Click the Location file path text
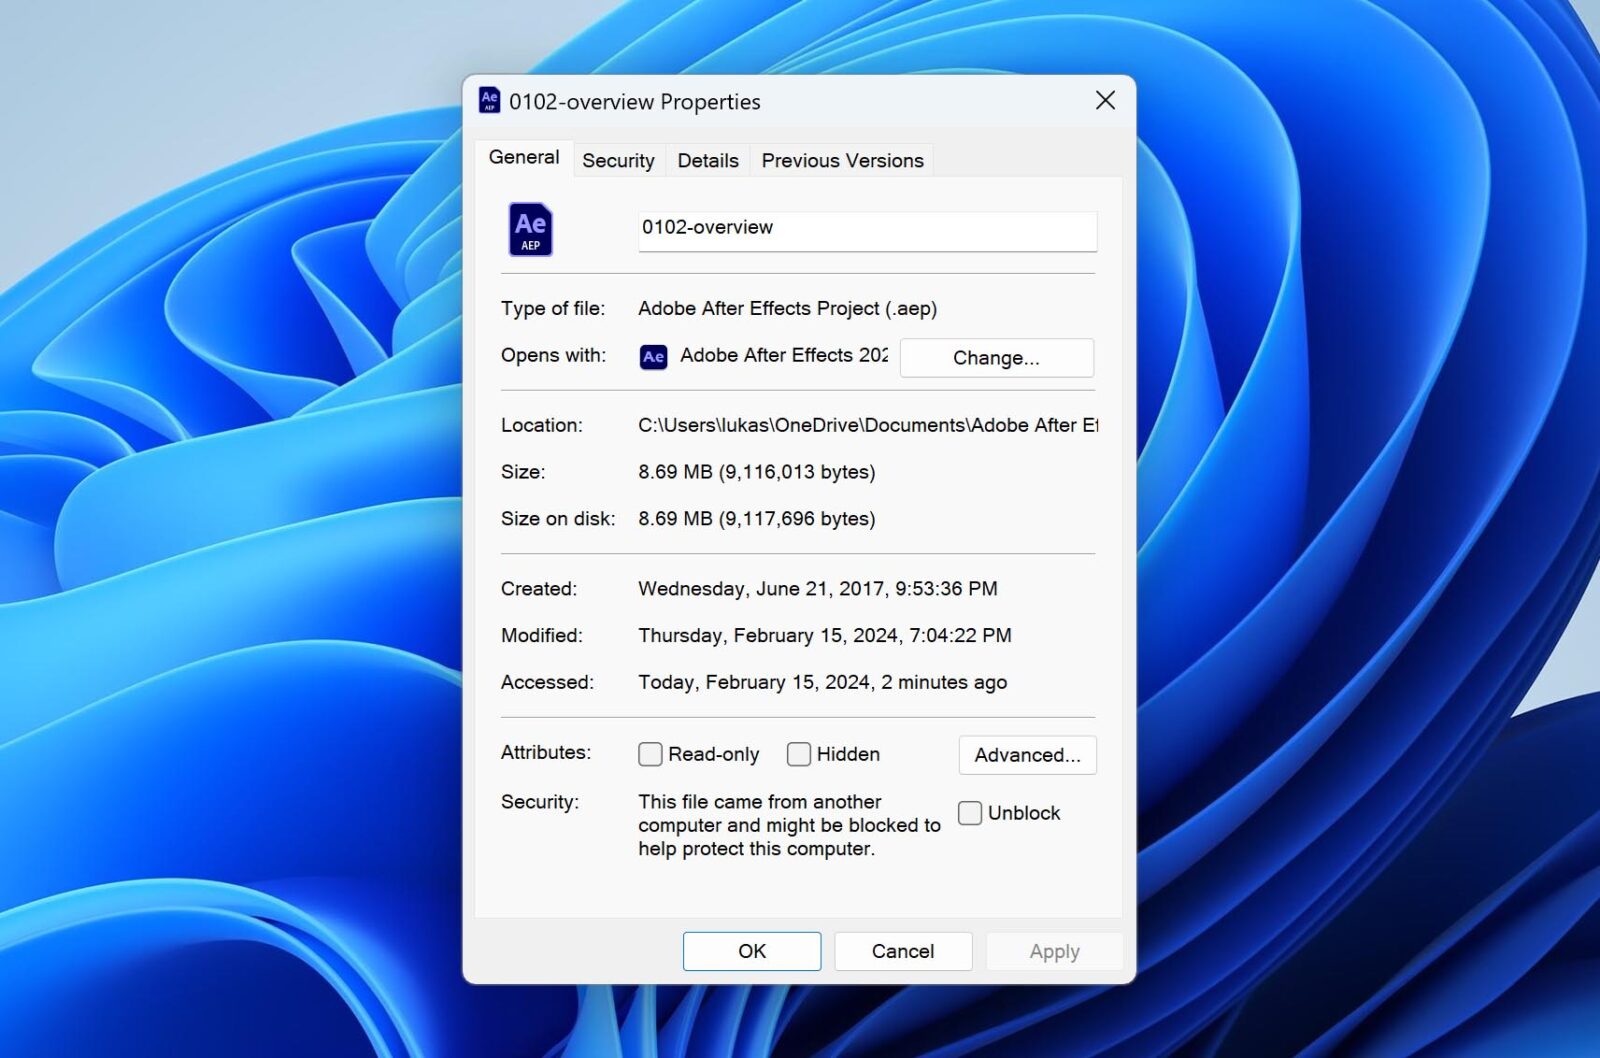Viewport: 1600px width, 1058px height. [865, 425]
